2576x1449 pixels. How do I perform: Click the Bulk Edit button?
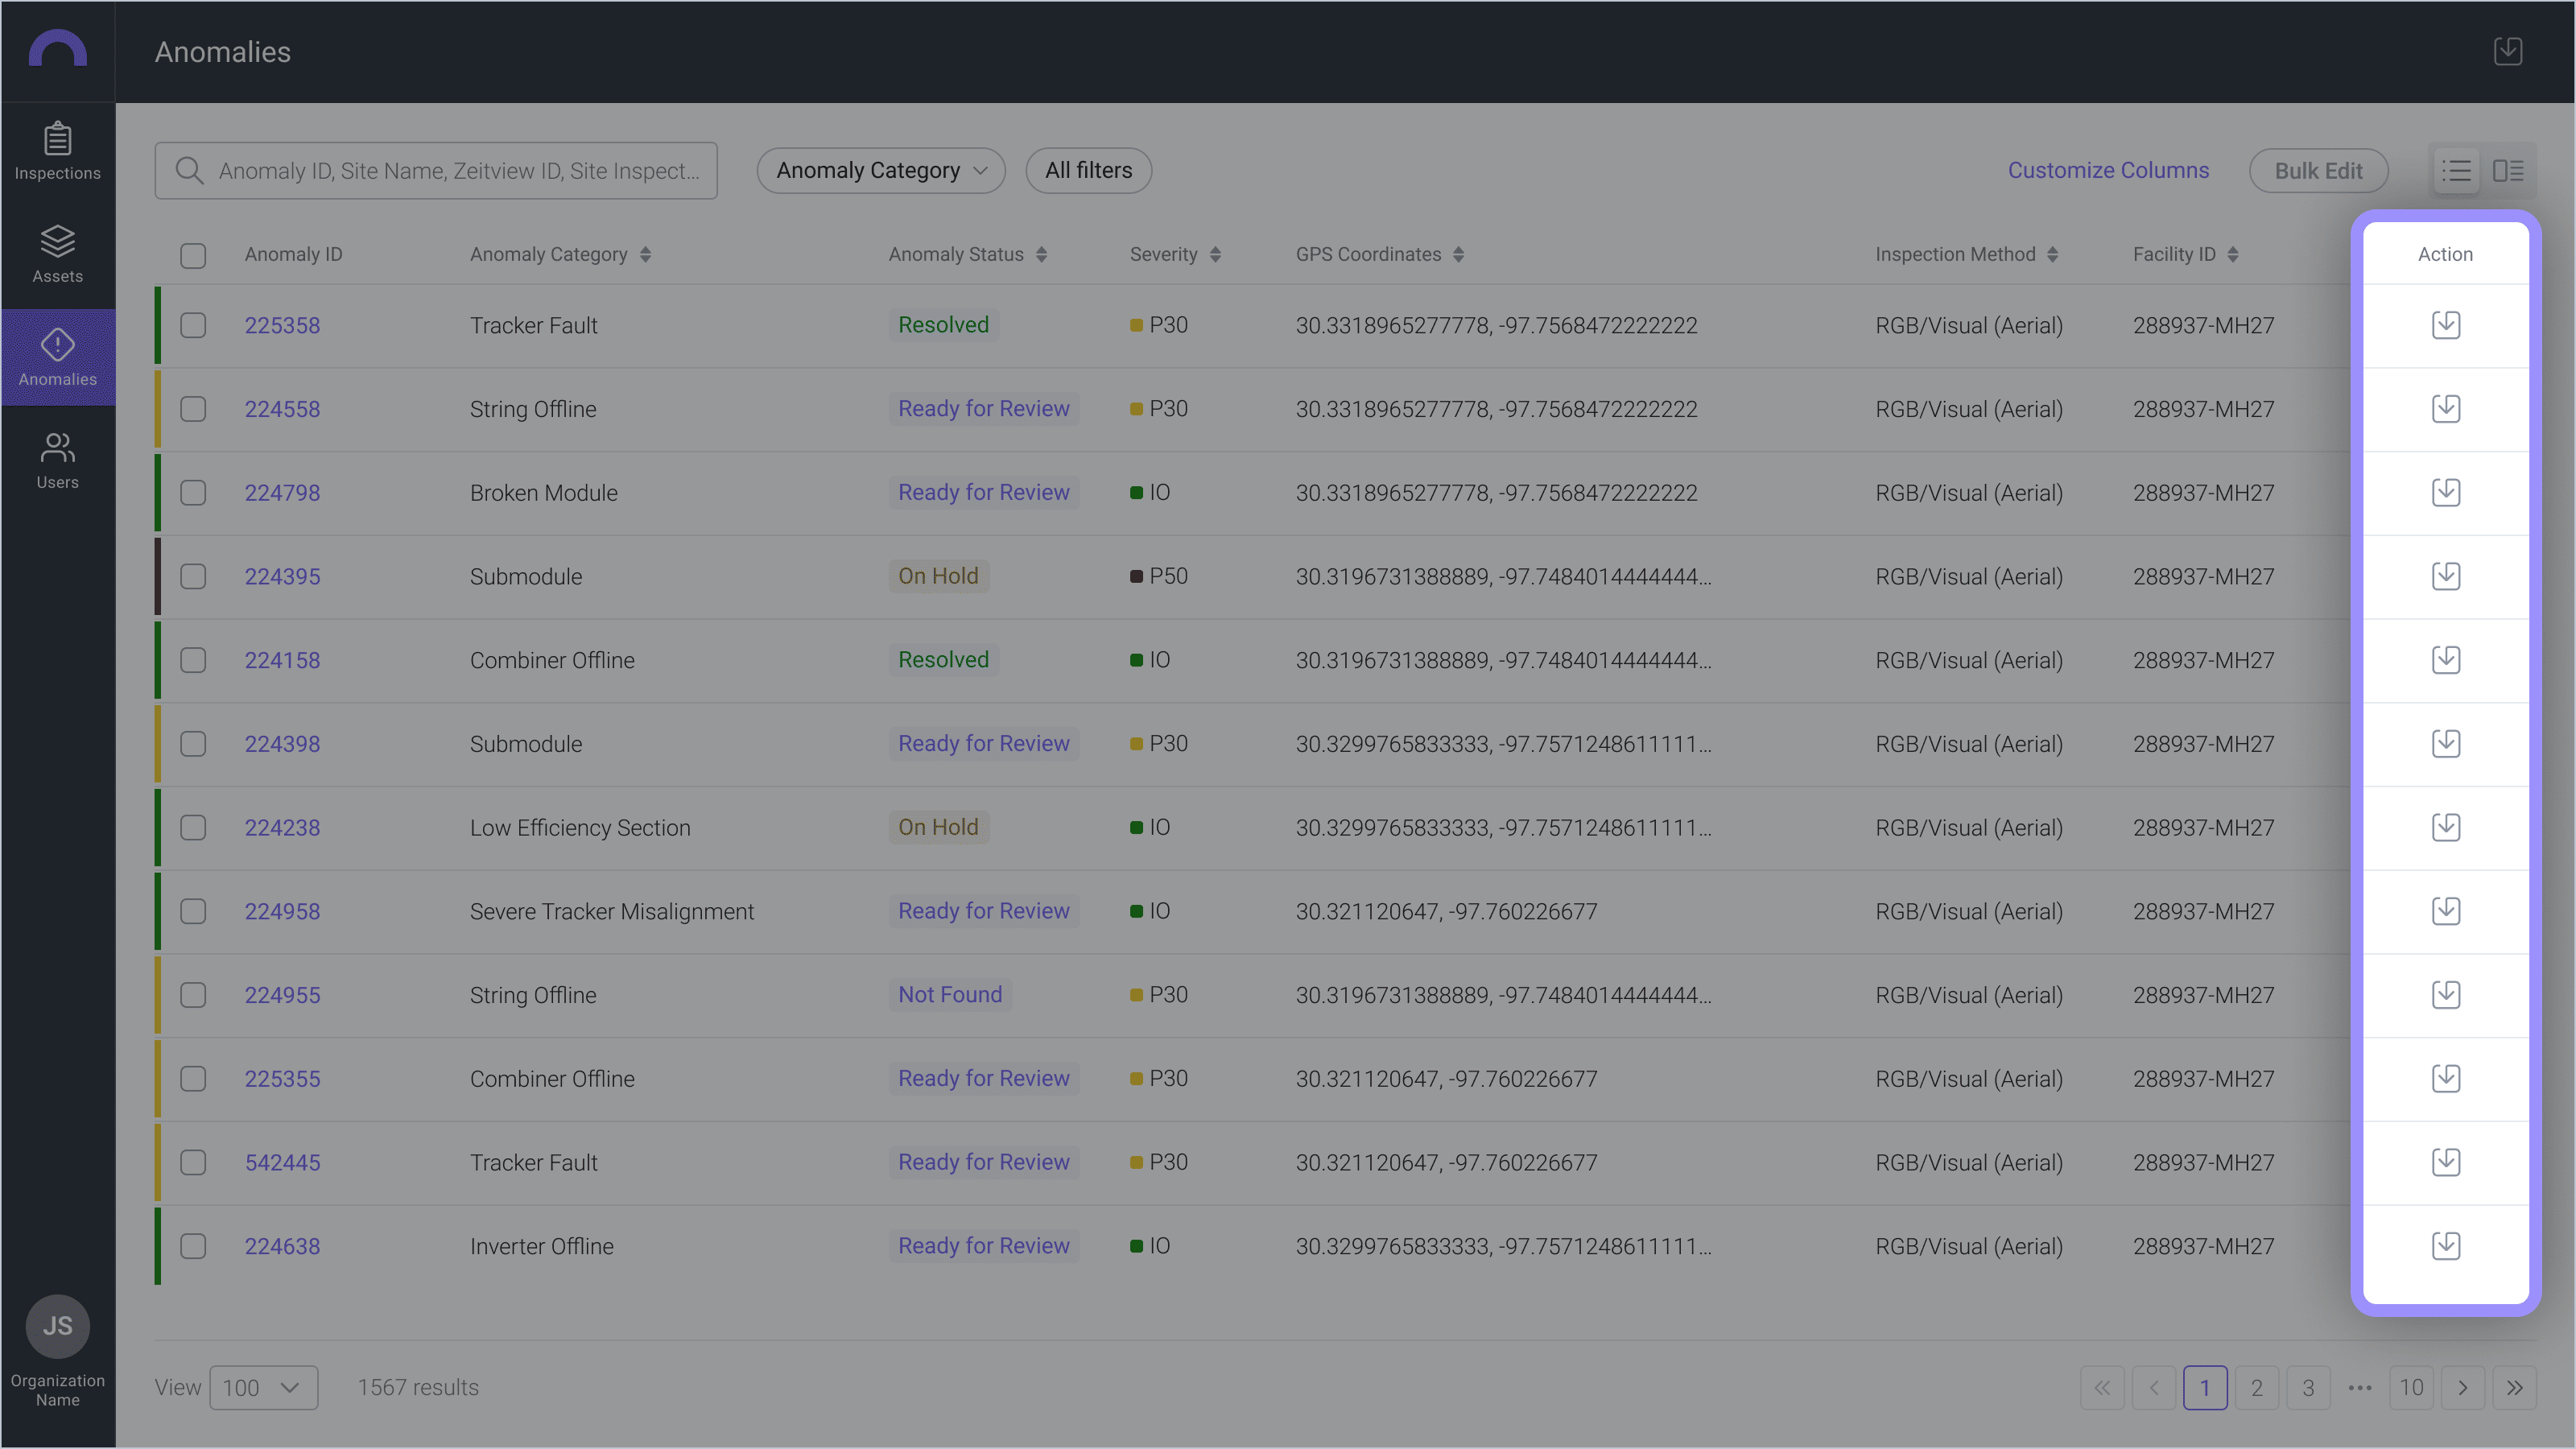(x=2318, y=170)
